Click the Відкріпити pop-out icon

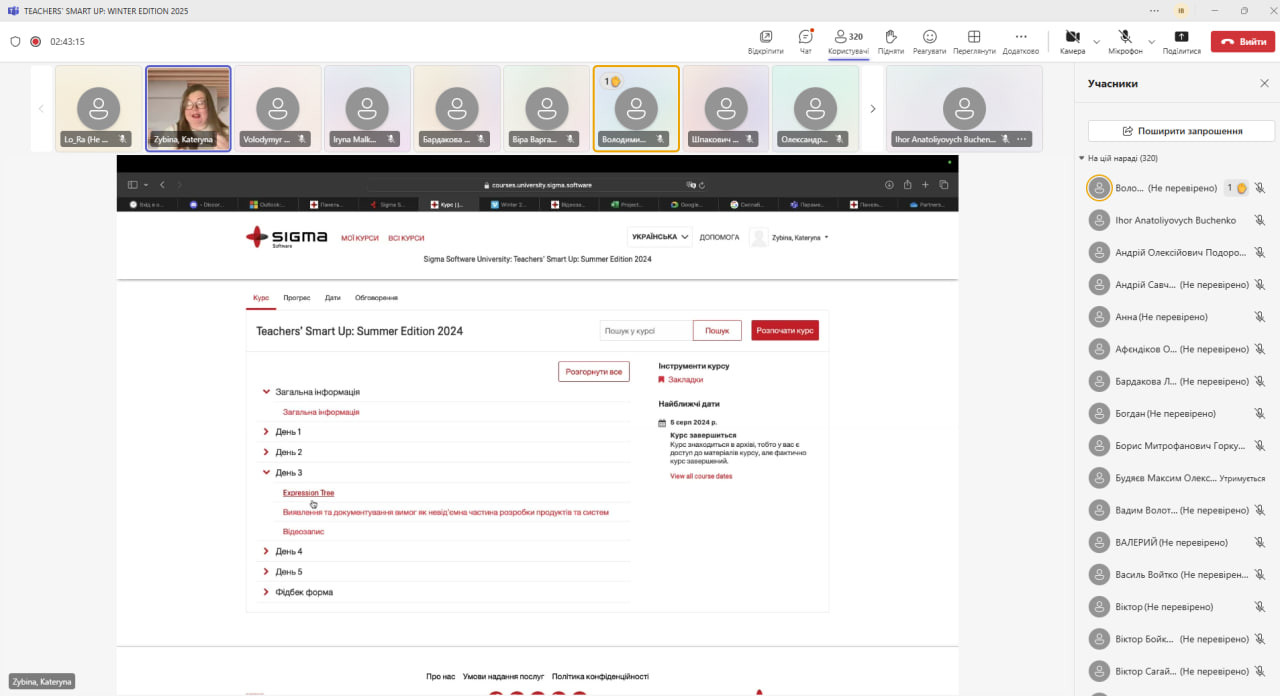pos(765,41)
